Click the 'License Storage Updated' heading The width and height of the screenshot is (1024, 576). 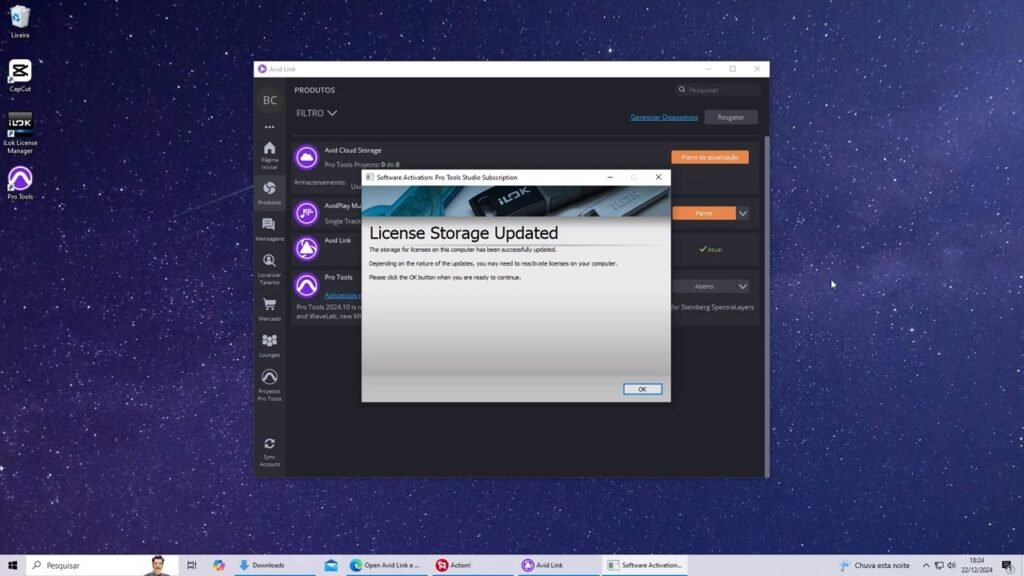[464, 233]
